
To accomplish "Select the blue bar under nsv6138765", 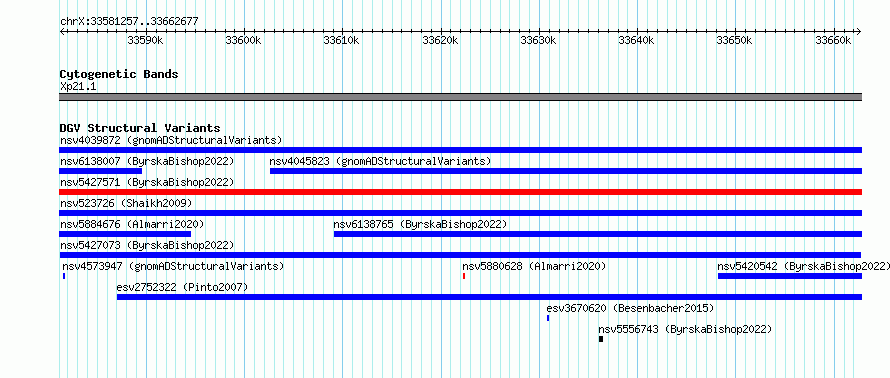I will click(598, 234).
